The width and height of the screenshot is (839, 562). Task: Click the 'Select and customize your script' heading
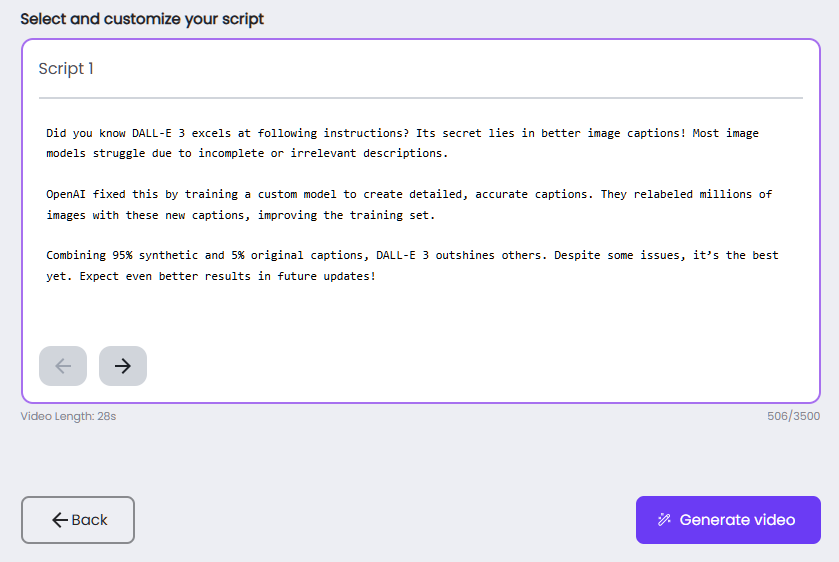click(142, 19)
